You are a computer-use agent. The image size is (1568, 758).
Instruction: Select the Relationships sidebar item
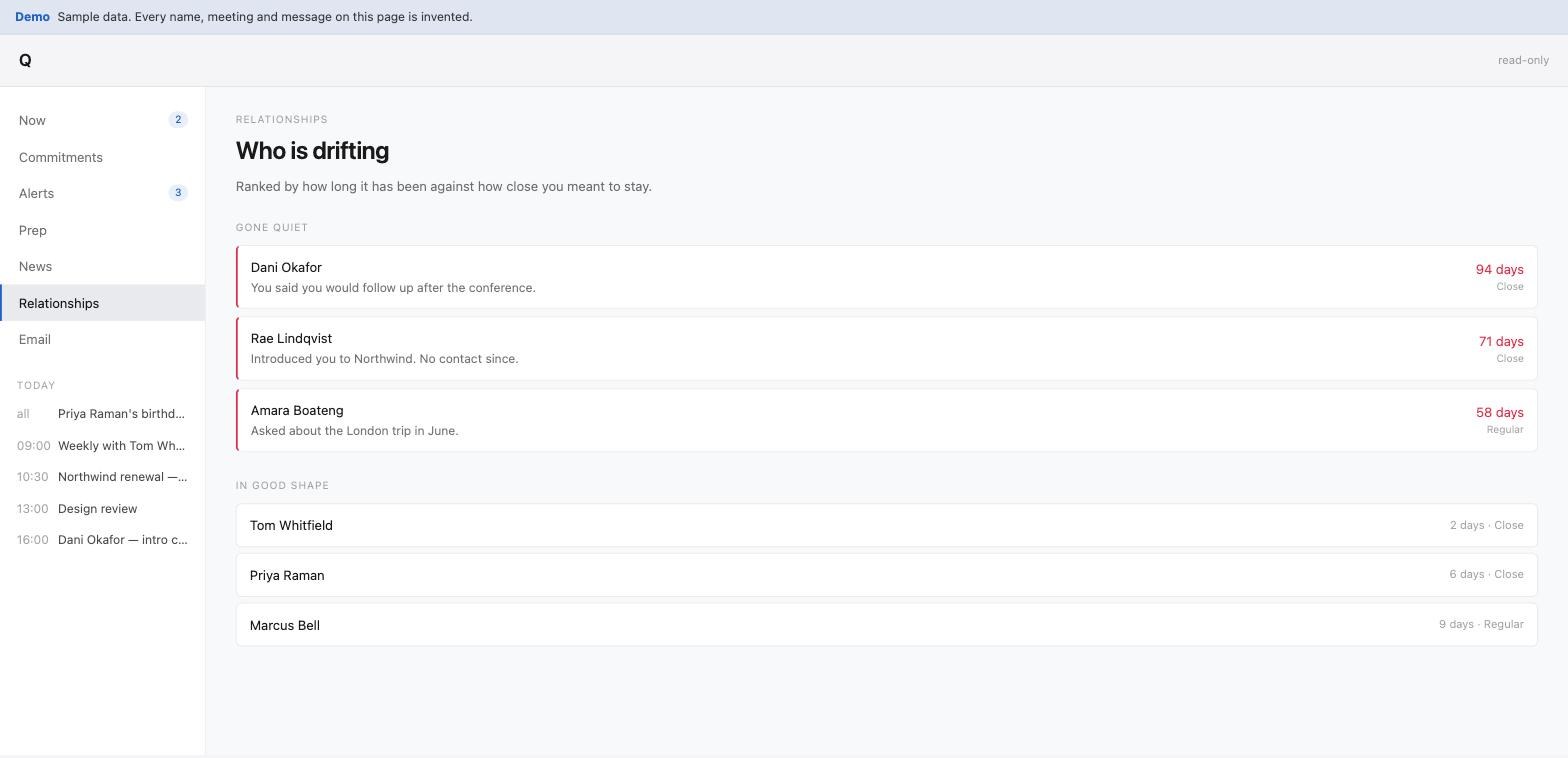(102, 303)
